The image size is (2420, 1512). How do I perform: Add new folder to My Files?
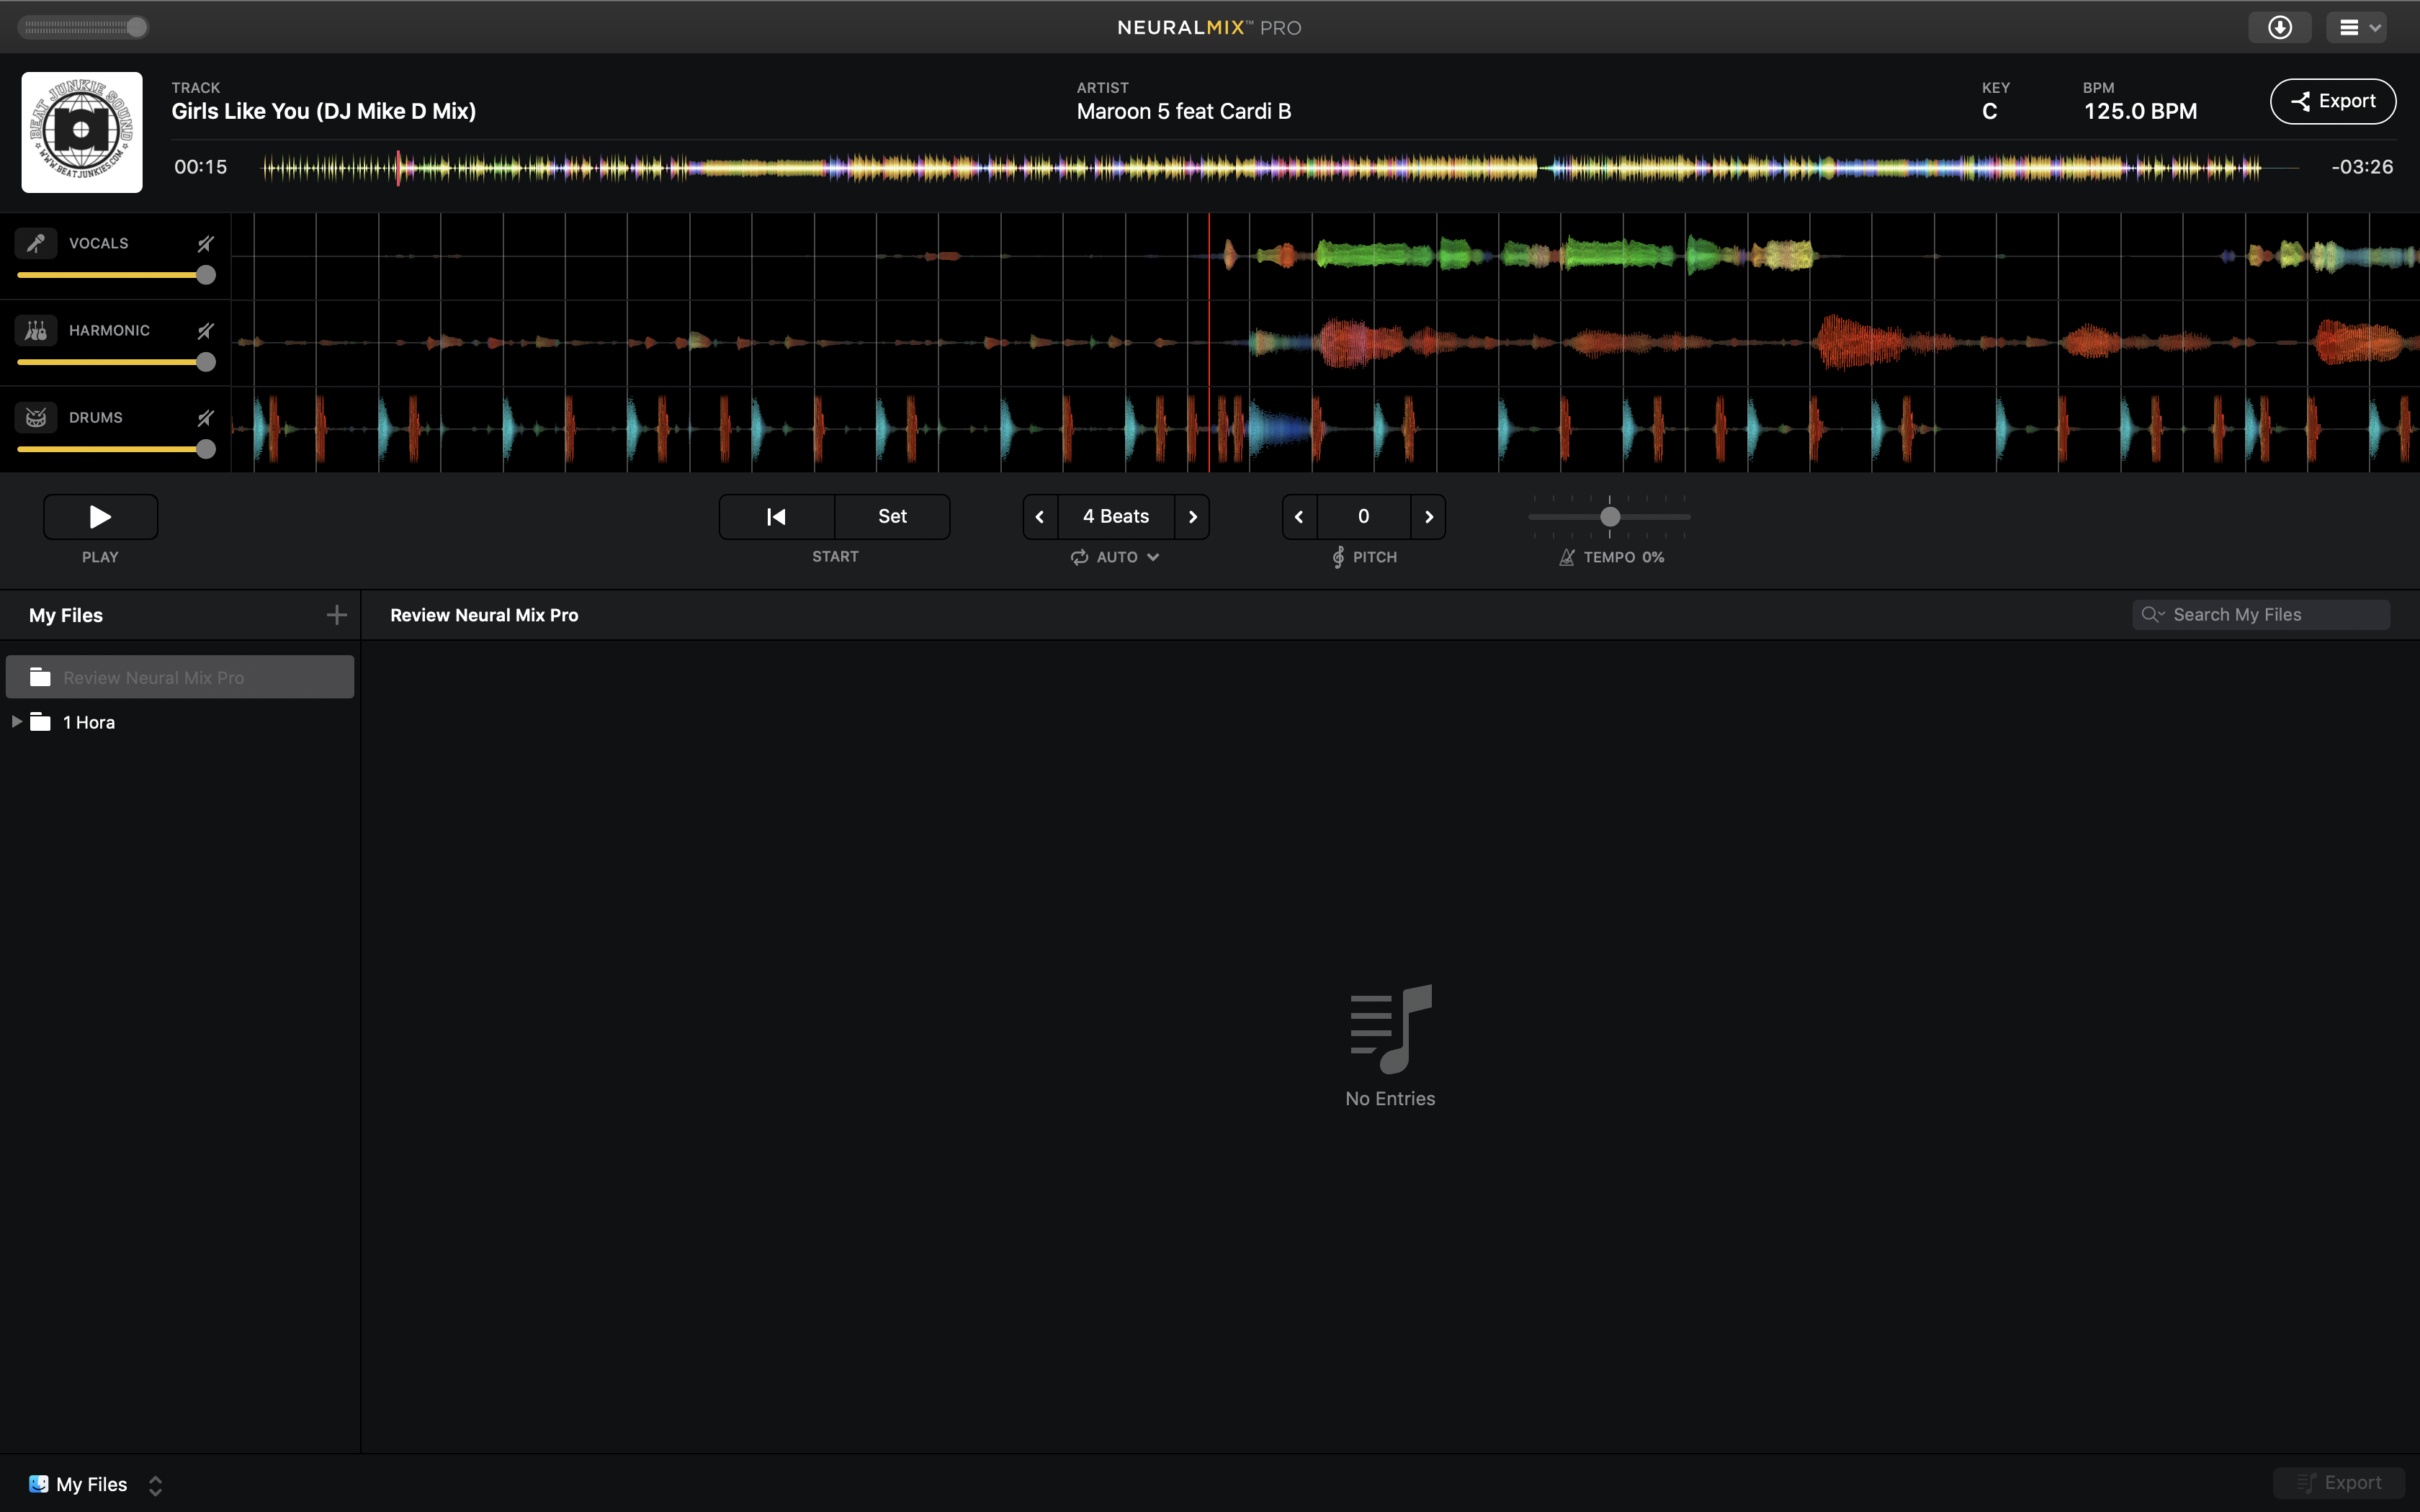(338, 615)
